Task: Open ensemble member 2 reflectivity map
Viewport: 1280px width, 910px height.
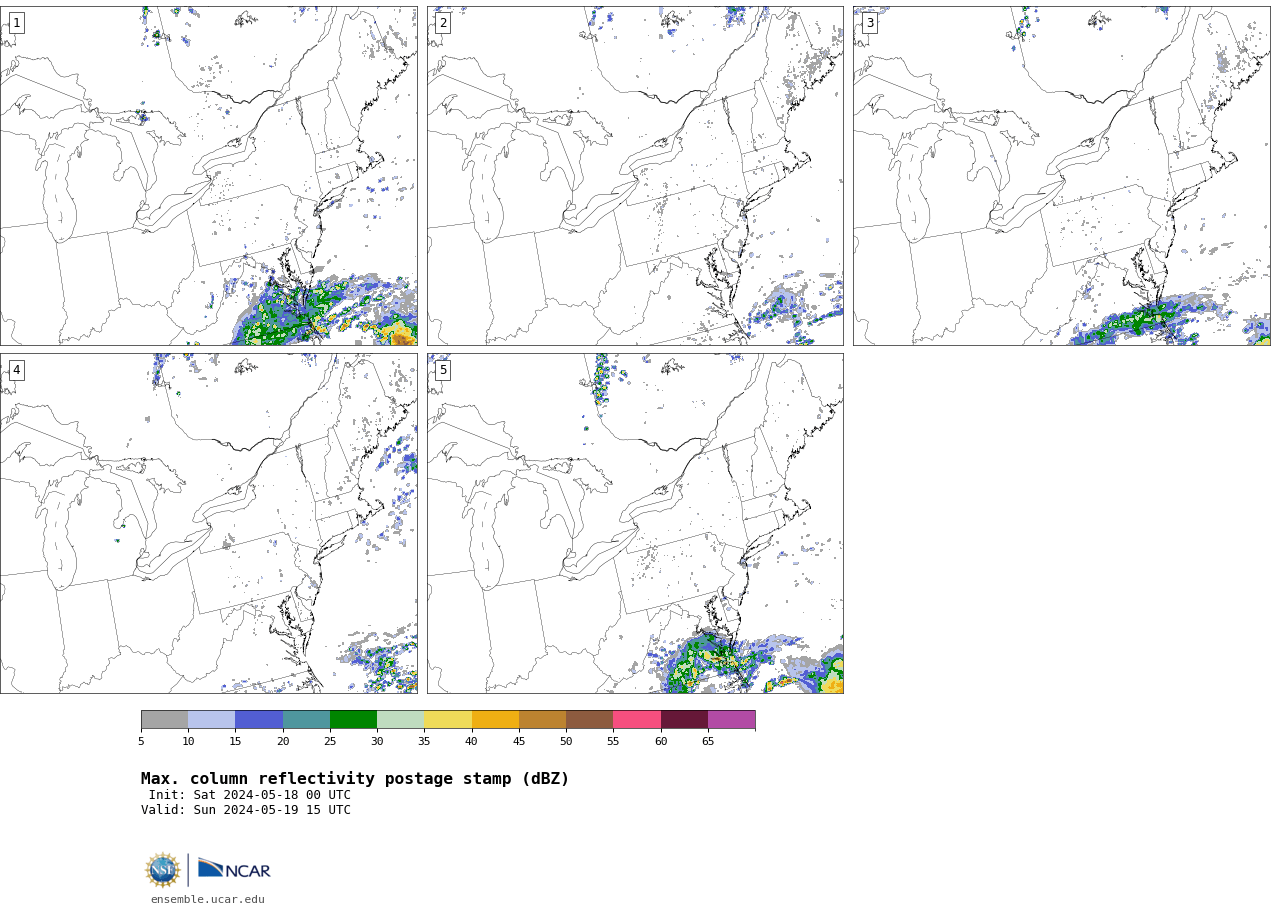Action: coord(635,176)
